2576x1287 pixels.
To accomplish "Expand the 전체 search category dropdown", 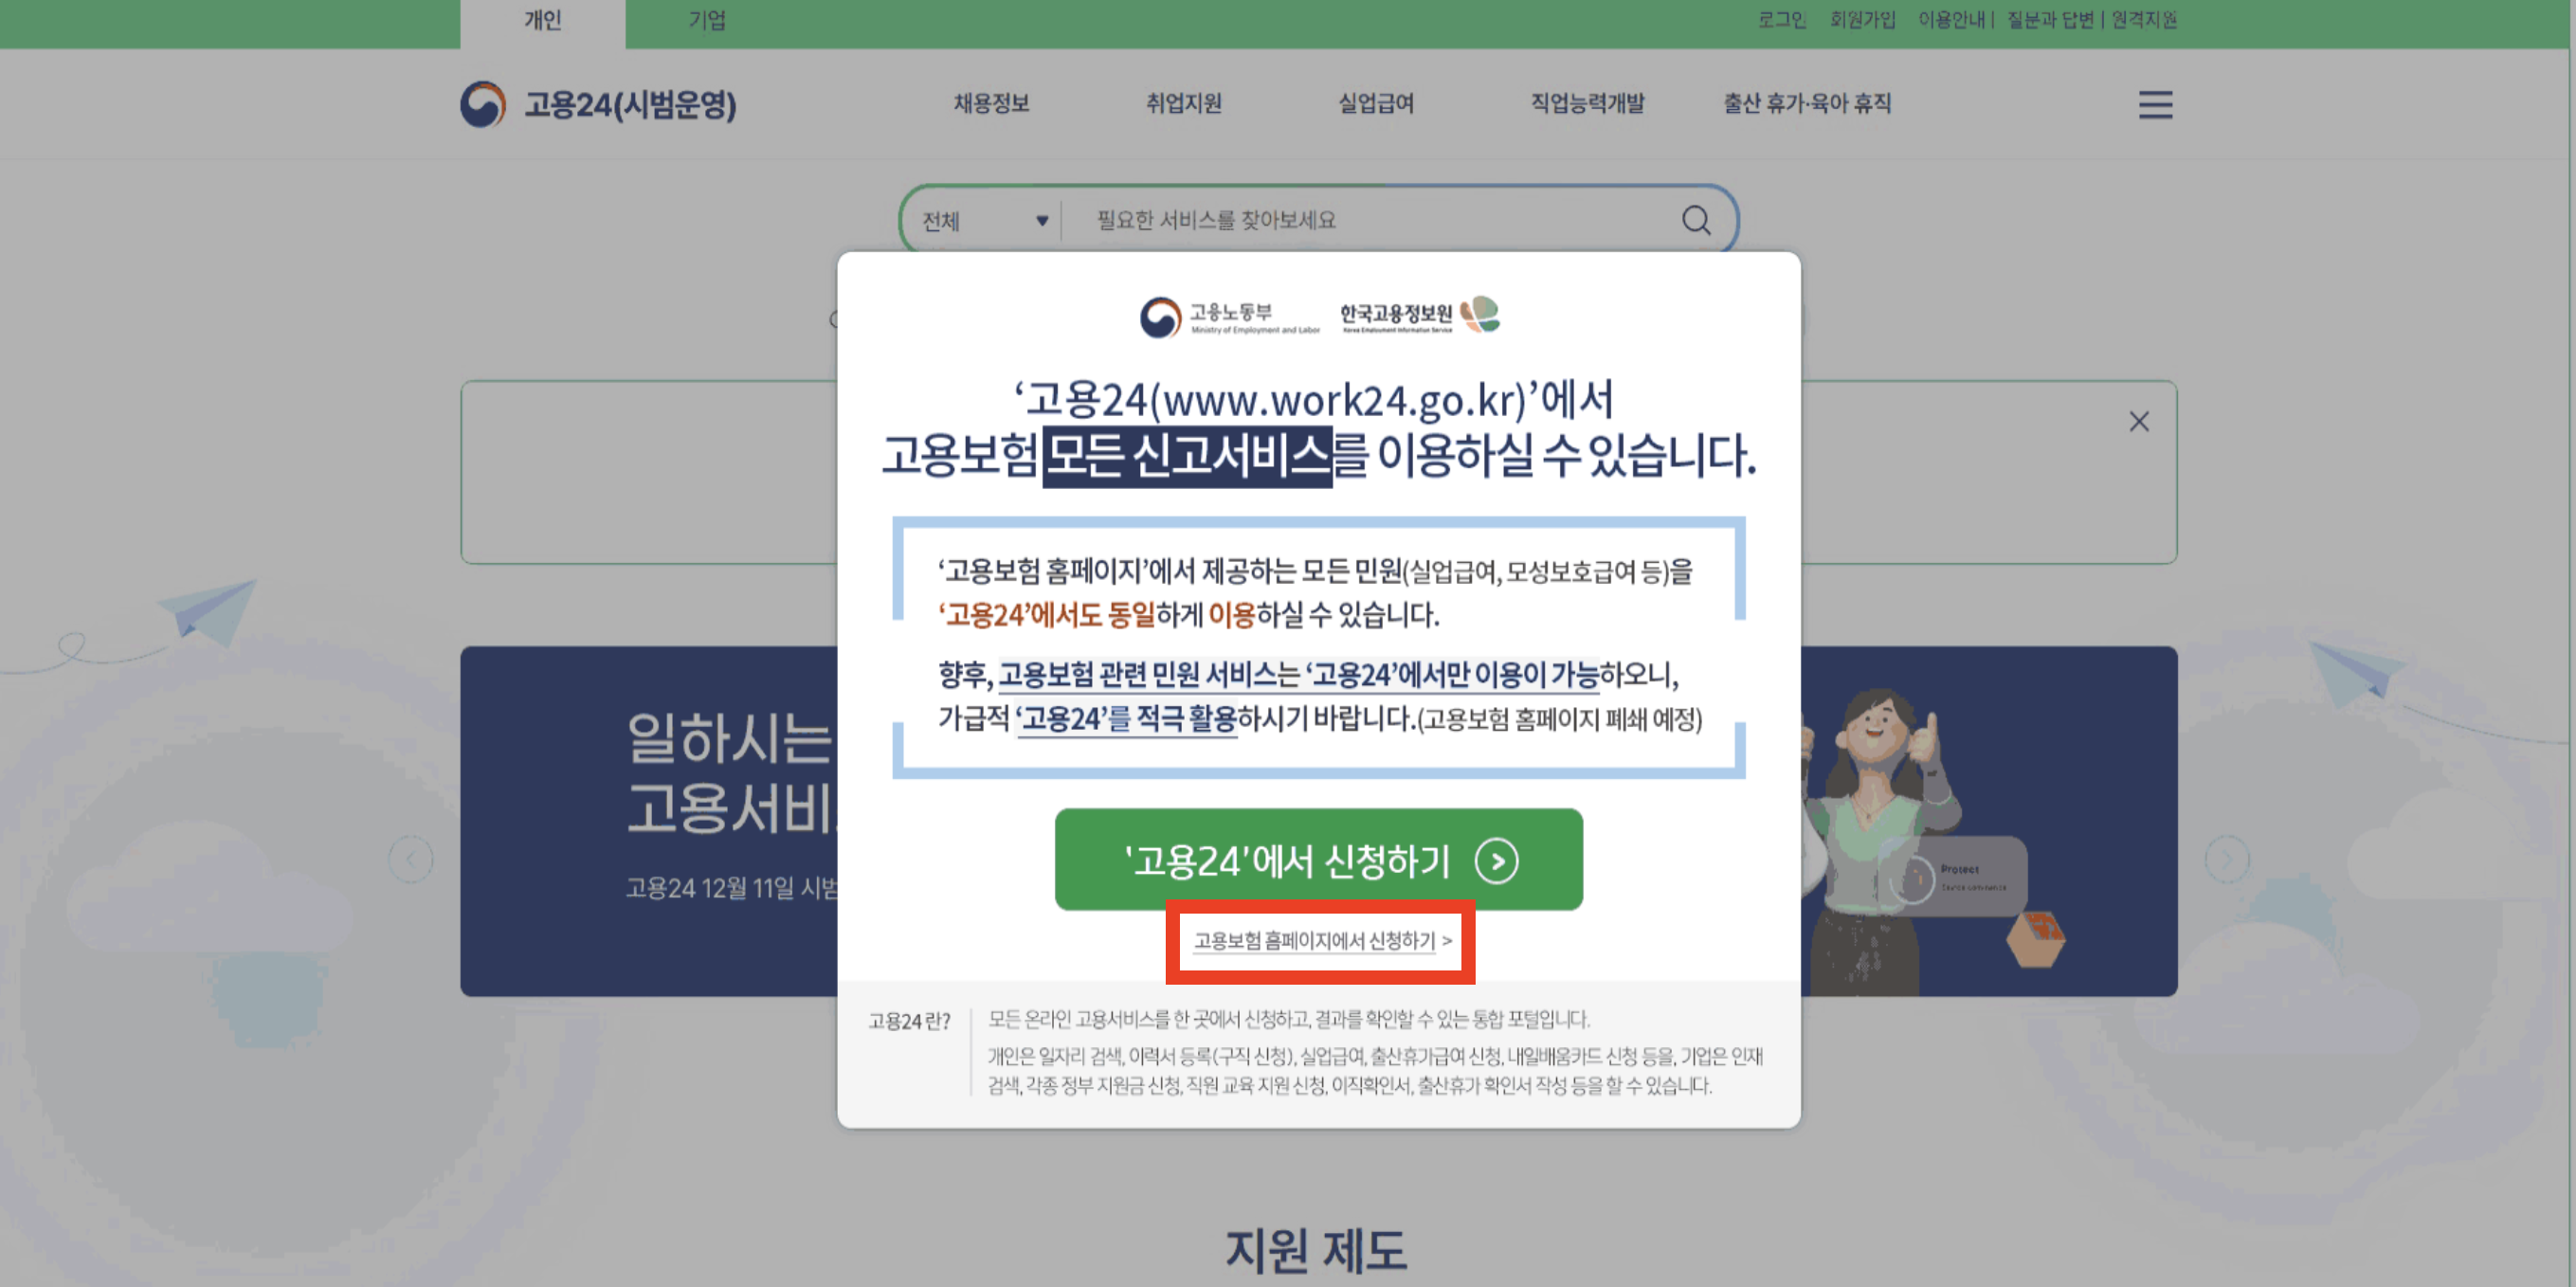I will 983,221.
